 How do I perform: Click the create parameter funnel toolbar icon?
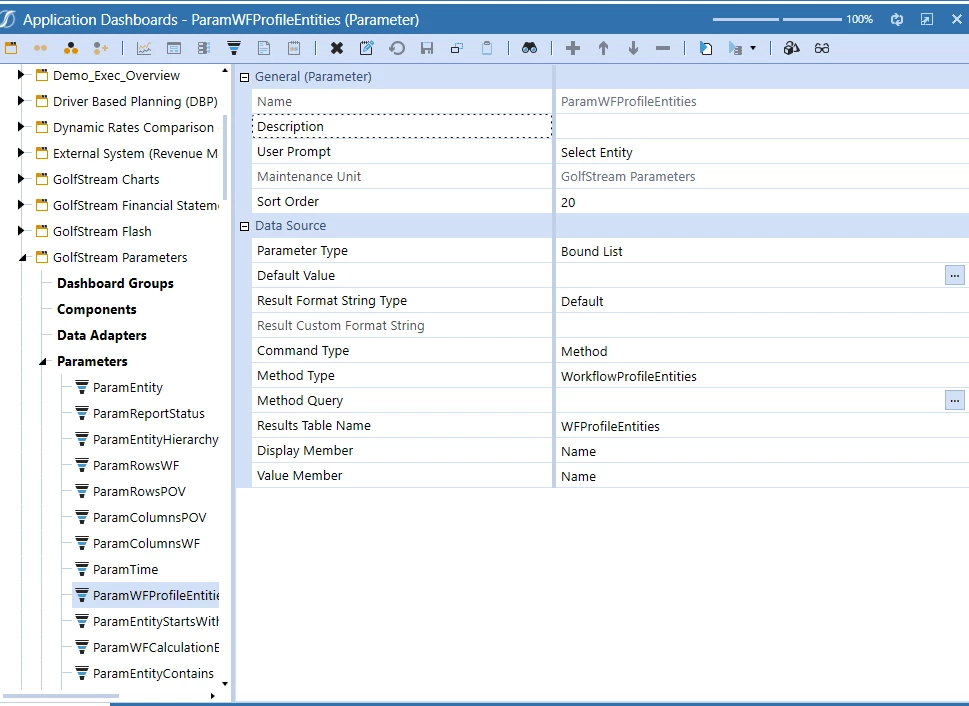click(x=234, y=48)
